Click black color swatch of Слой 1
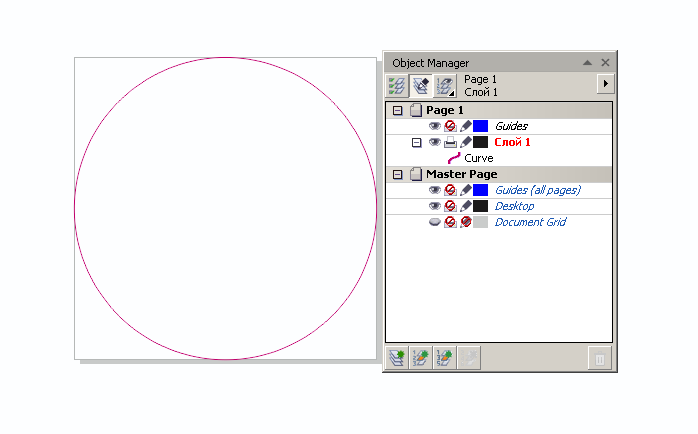 coord(480,142)
